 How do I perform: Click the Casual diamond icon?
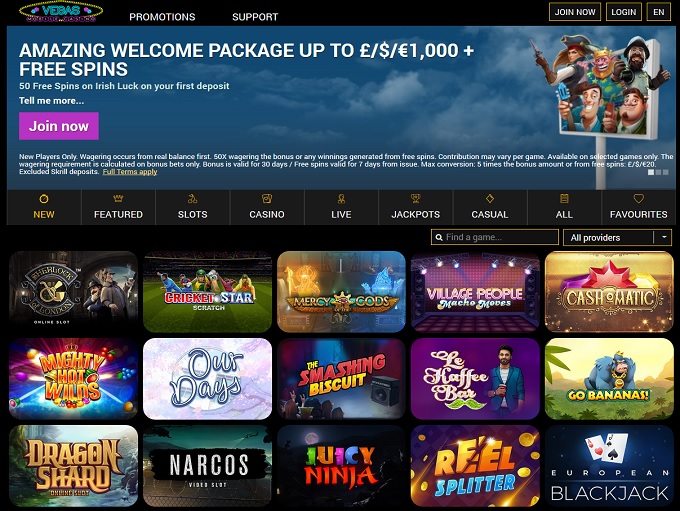[490, 199]
